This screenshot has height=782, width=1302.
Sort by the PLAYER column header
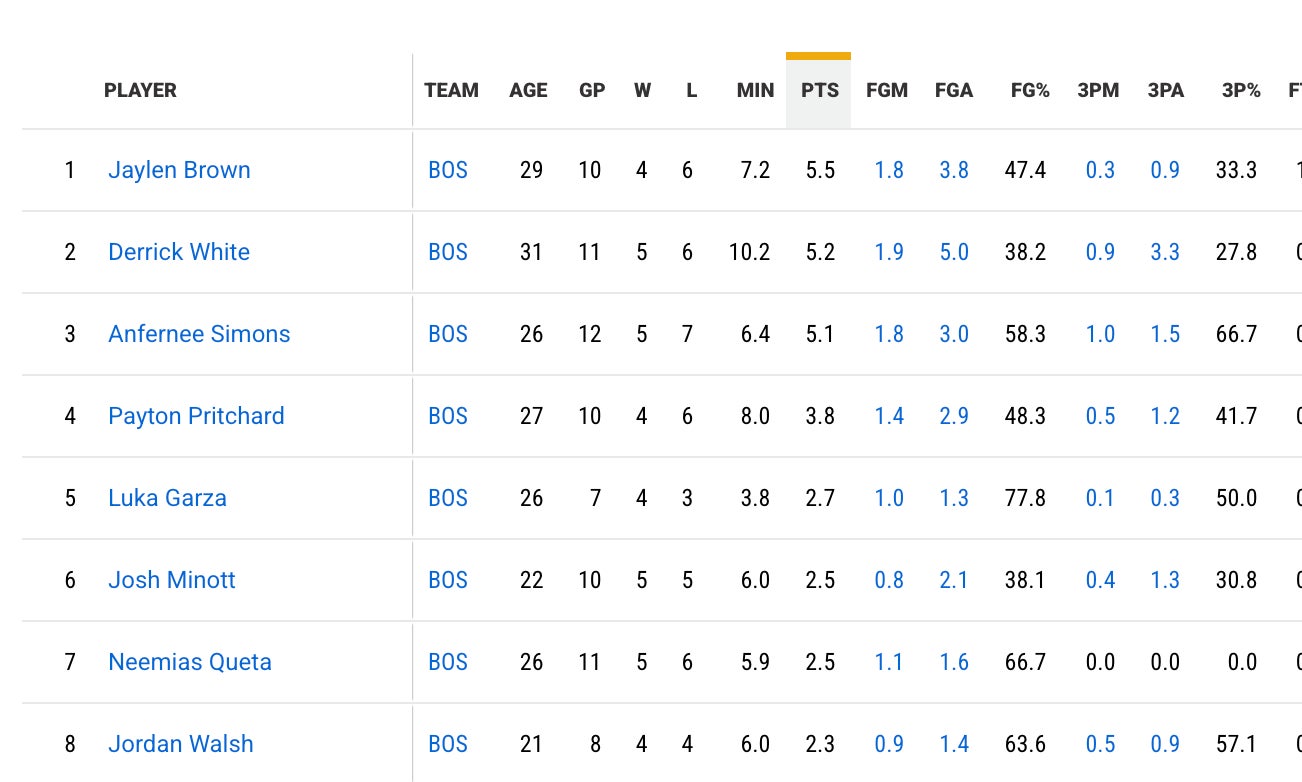(140, 90)
